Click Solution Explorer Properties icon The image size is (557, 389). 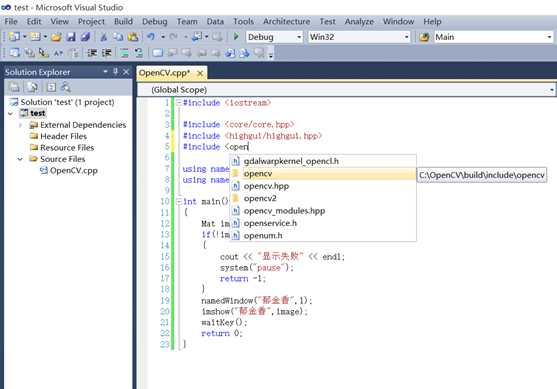tap(14, 87)
